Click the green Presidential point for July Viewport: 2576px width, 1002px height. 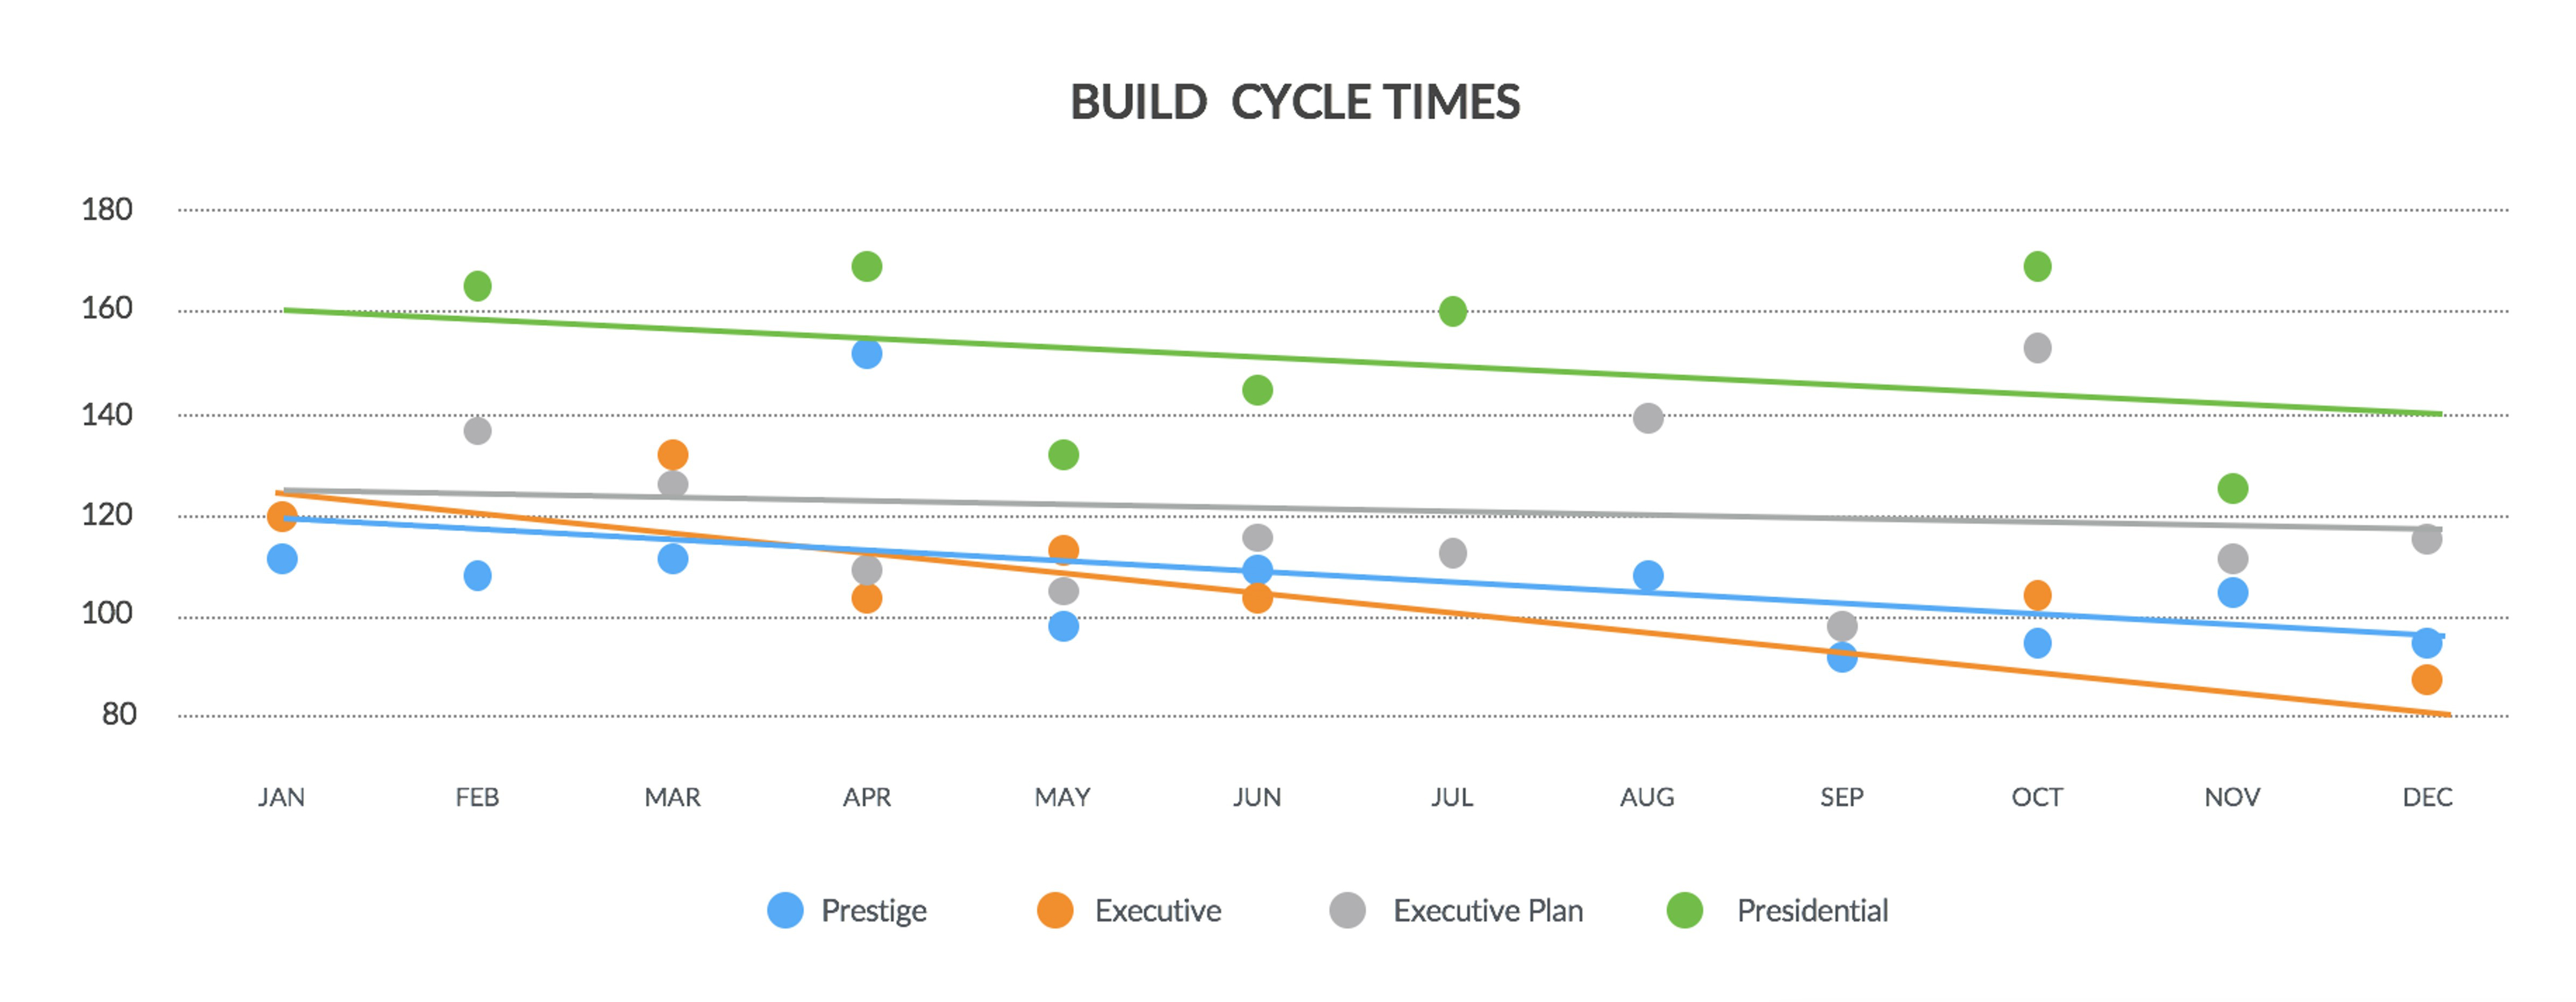click(x=1453, y=311)
